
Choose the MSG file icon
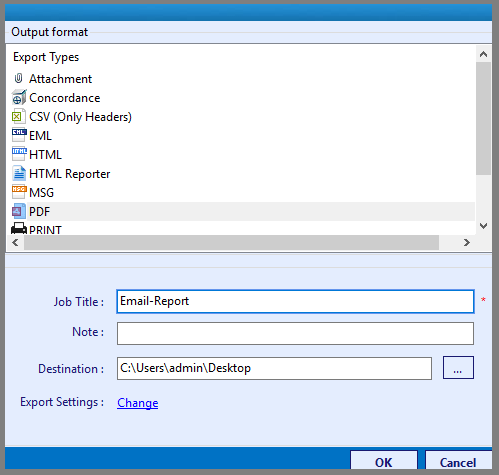(x=19, y=192)
